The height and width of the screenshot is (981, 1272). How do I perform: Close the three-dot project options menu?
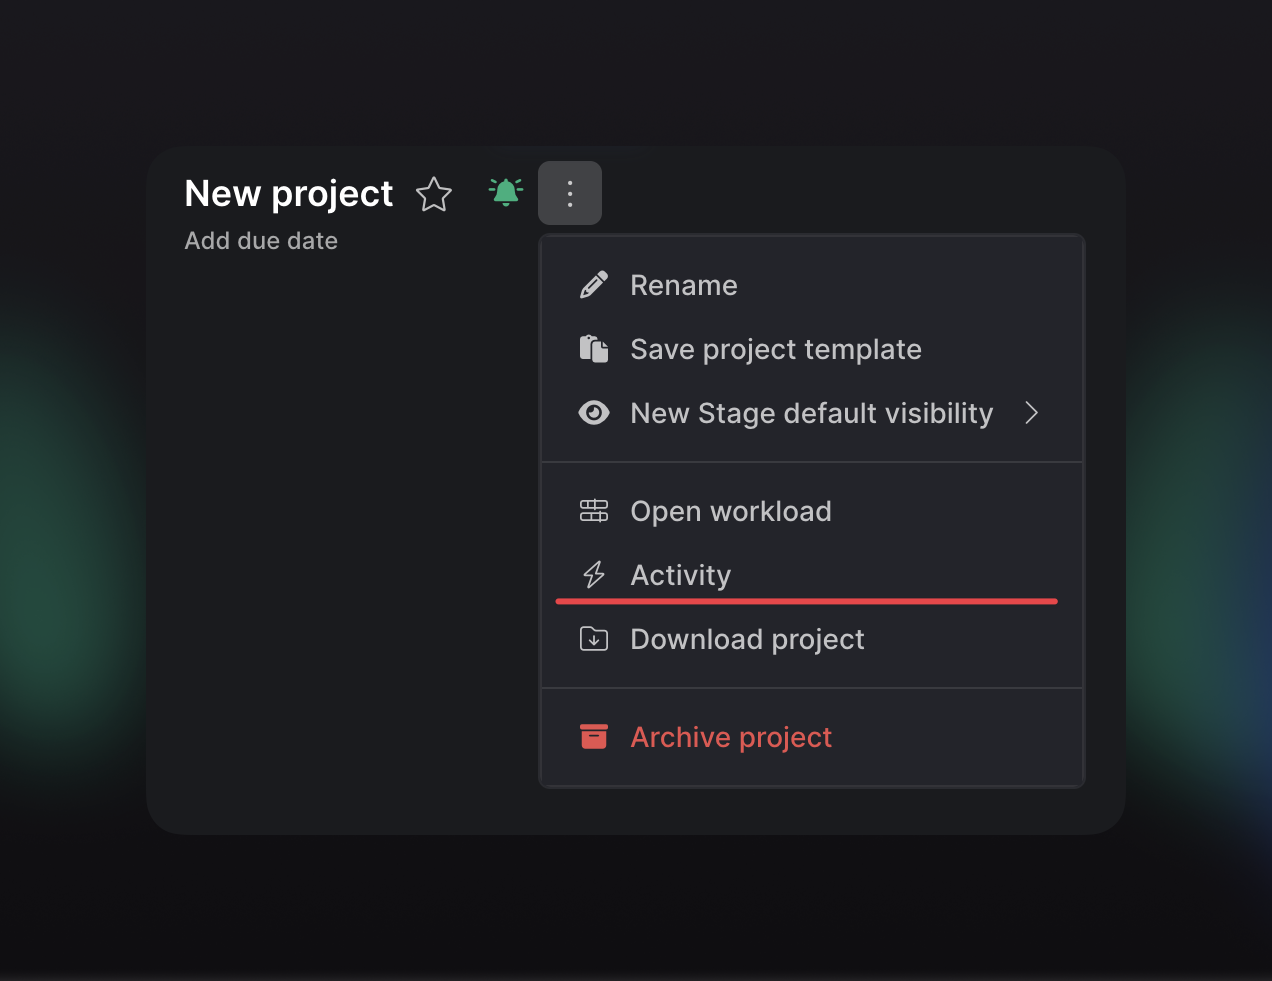(x=570, y=193)
